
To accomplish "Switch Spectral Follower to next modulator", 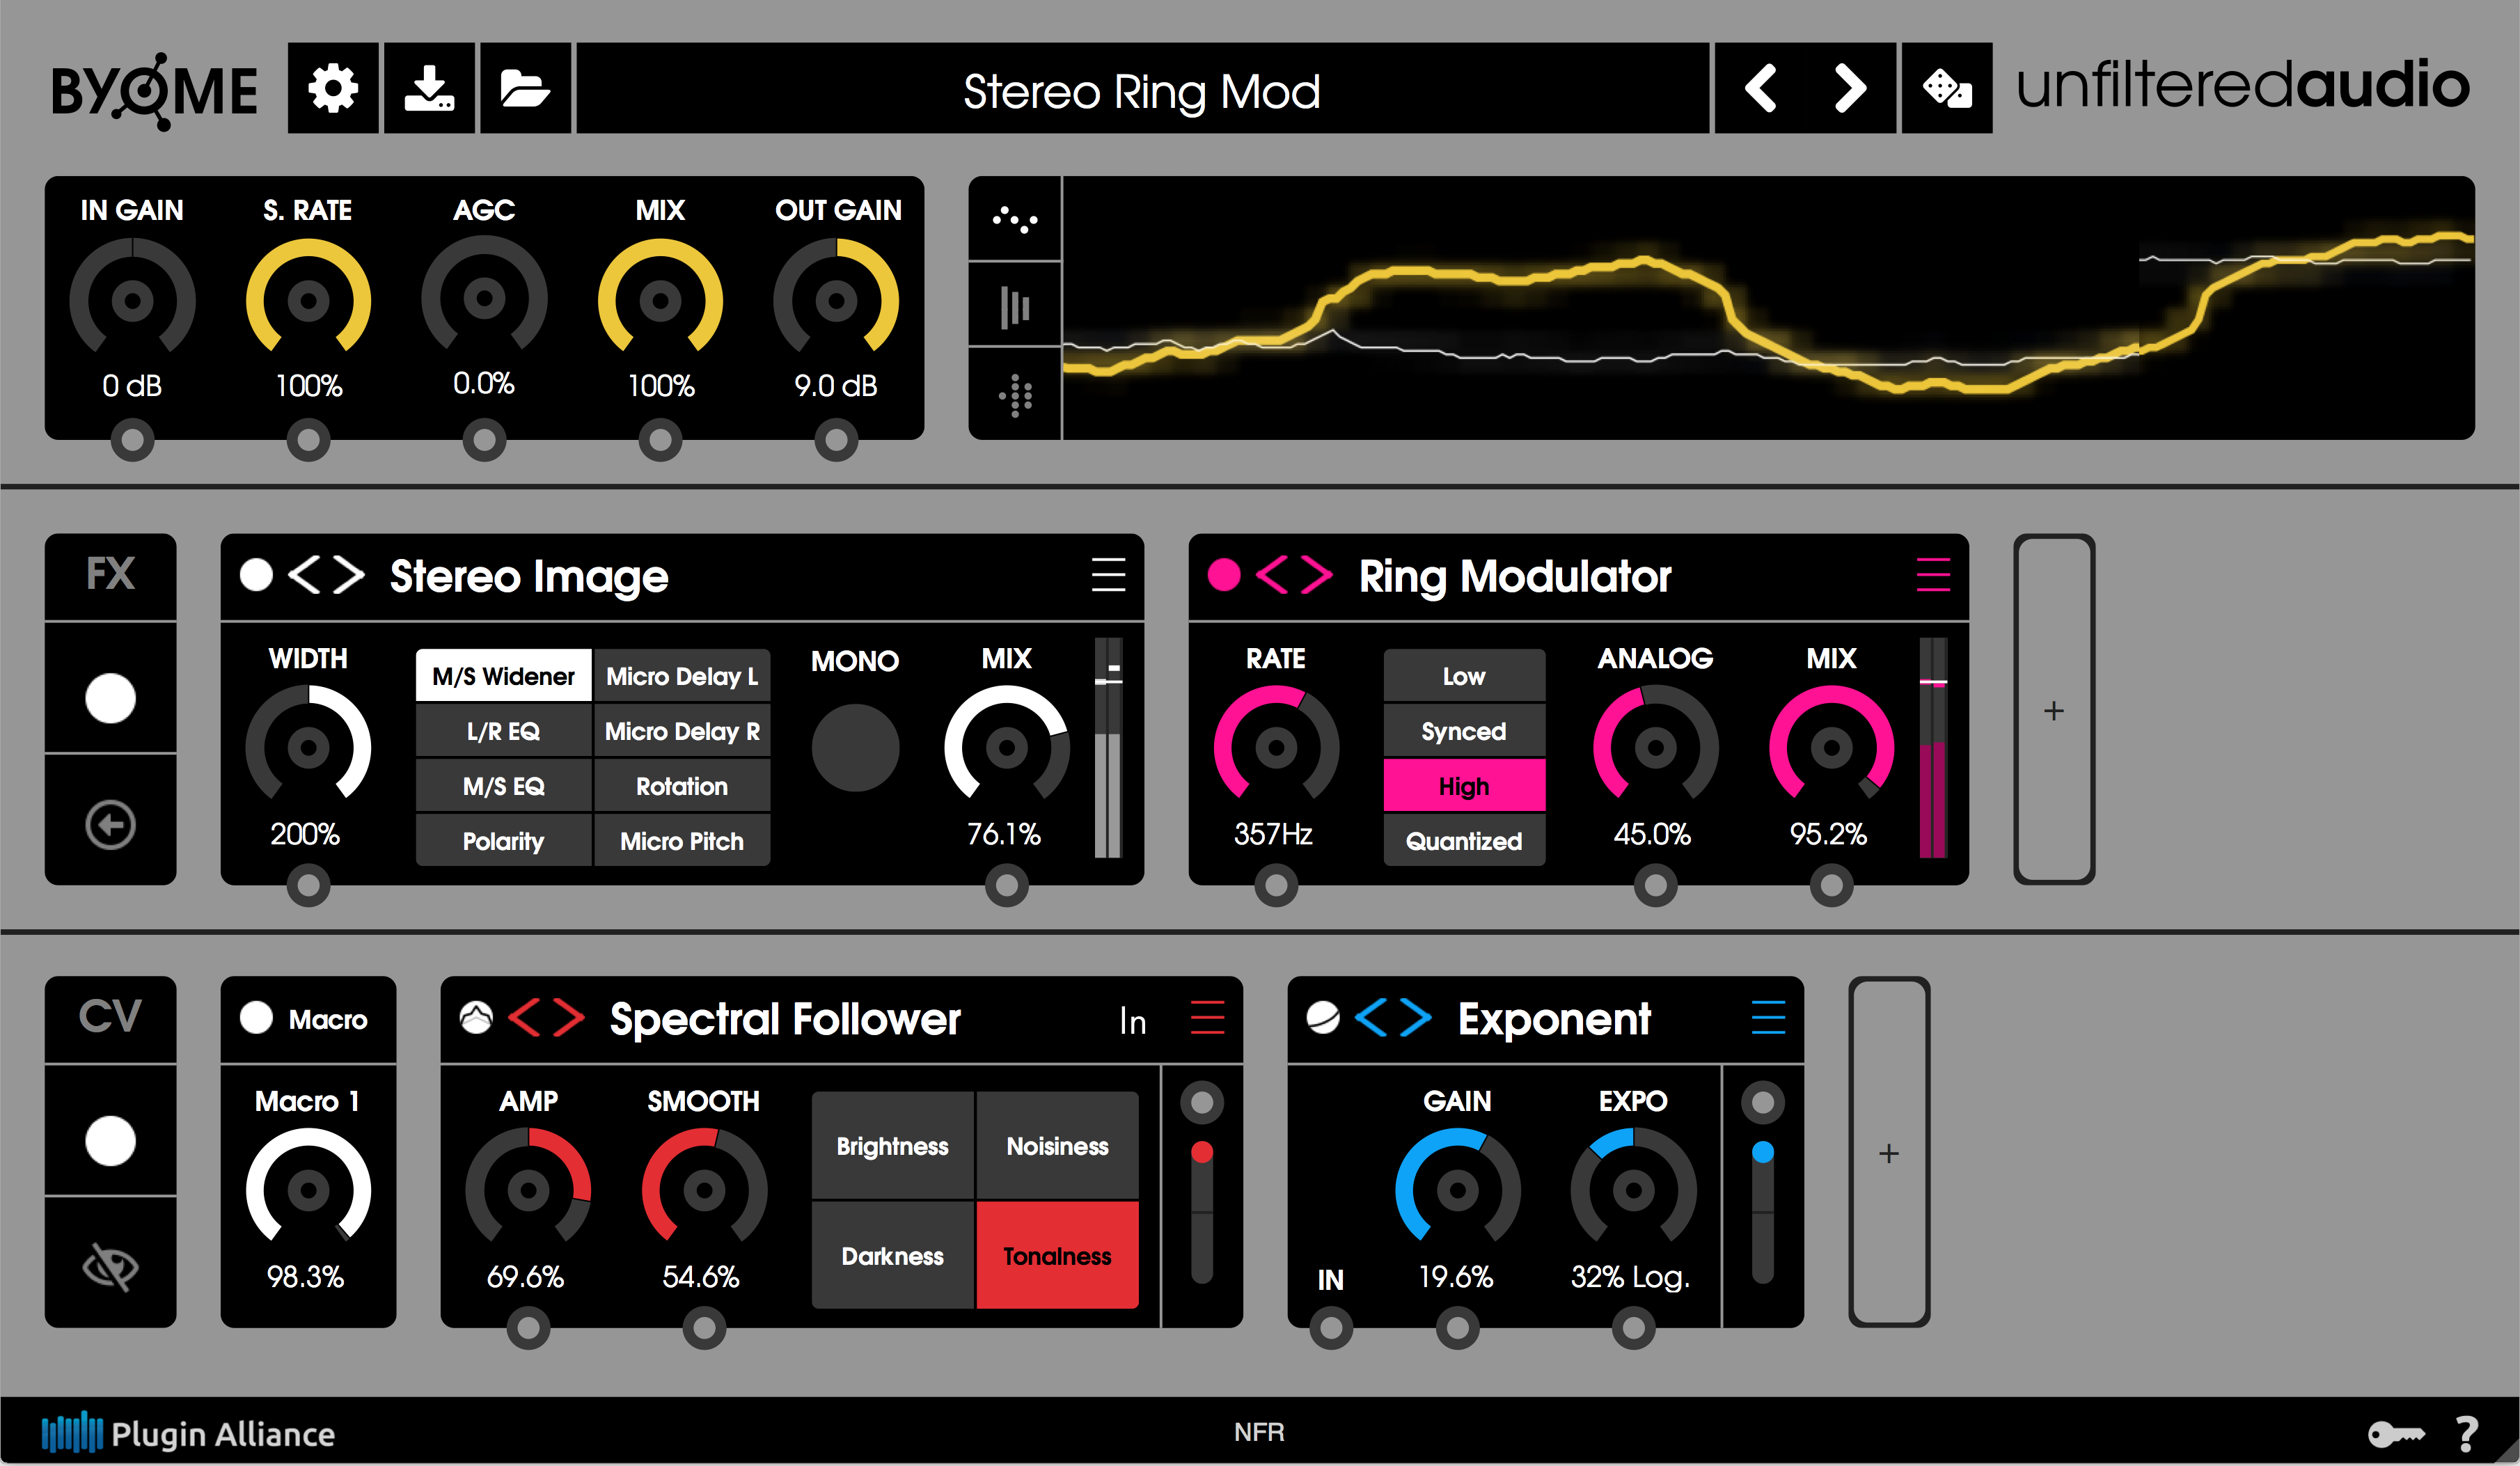I will coord(568,1018).
